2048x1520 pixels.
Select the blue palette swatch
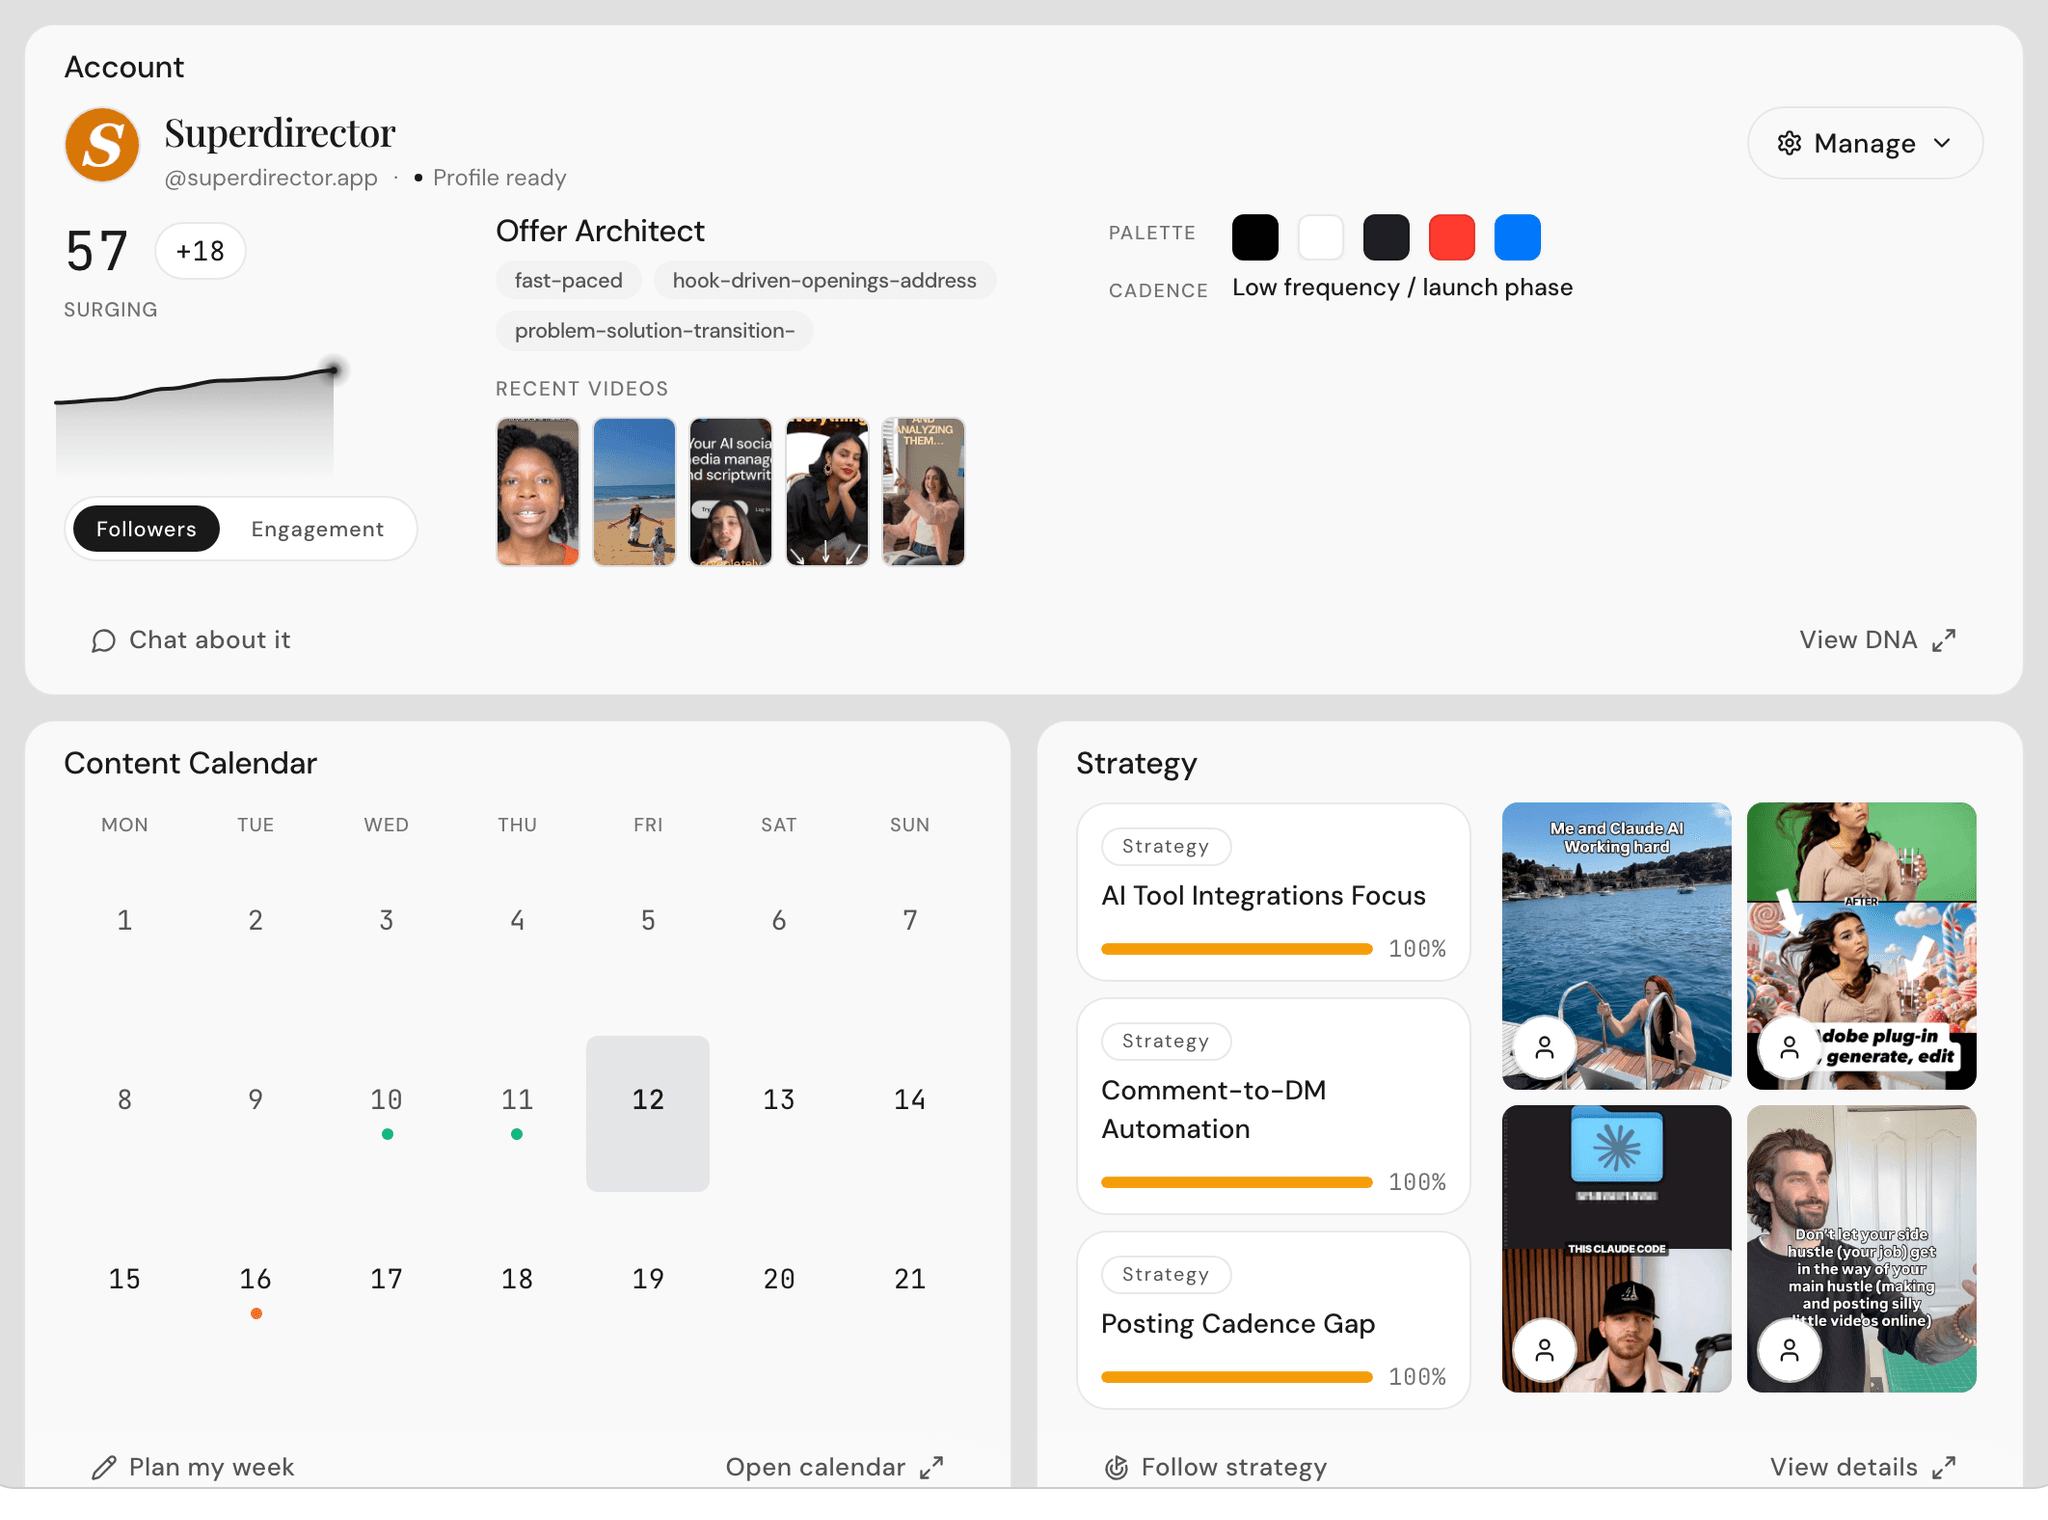(x=1517, y=237)
